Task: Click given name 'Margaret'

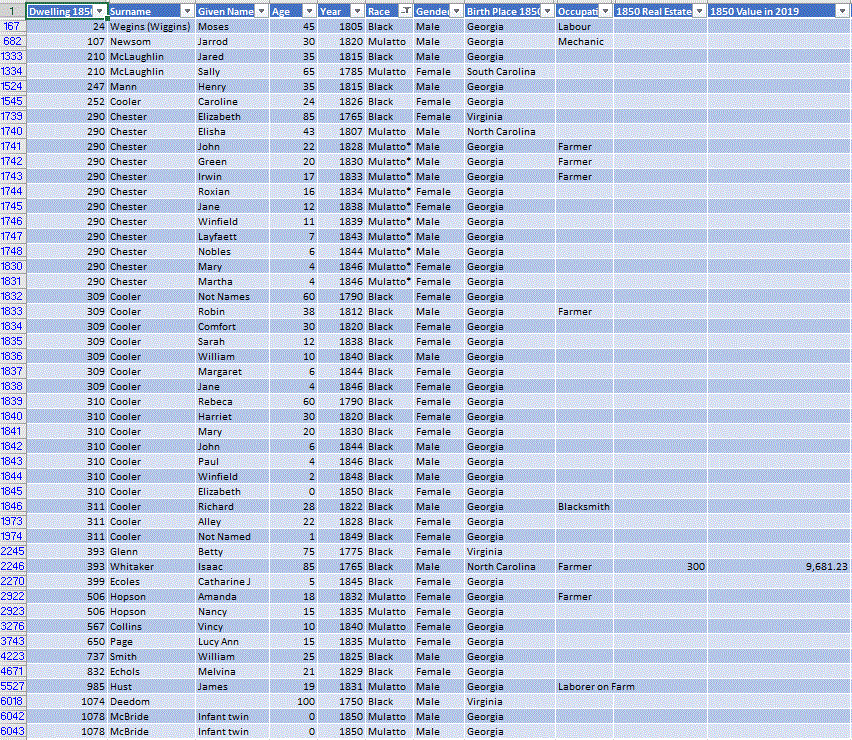Action: [x=232, y=372]
